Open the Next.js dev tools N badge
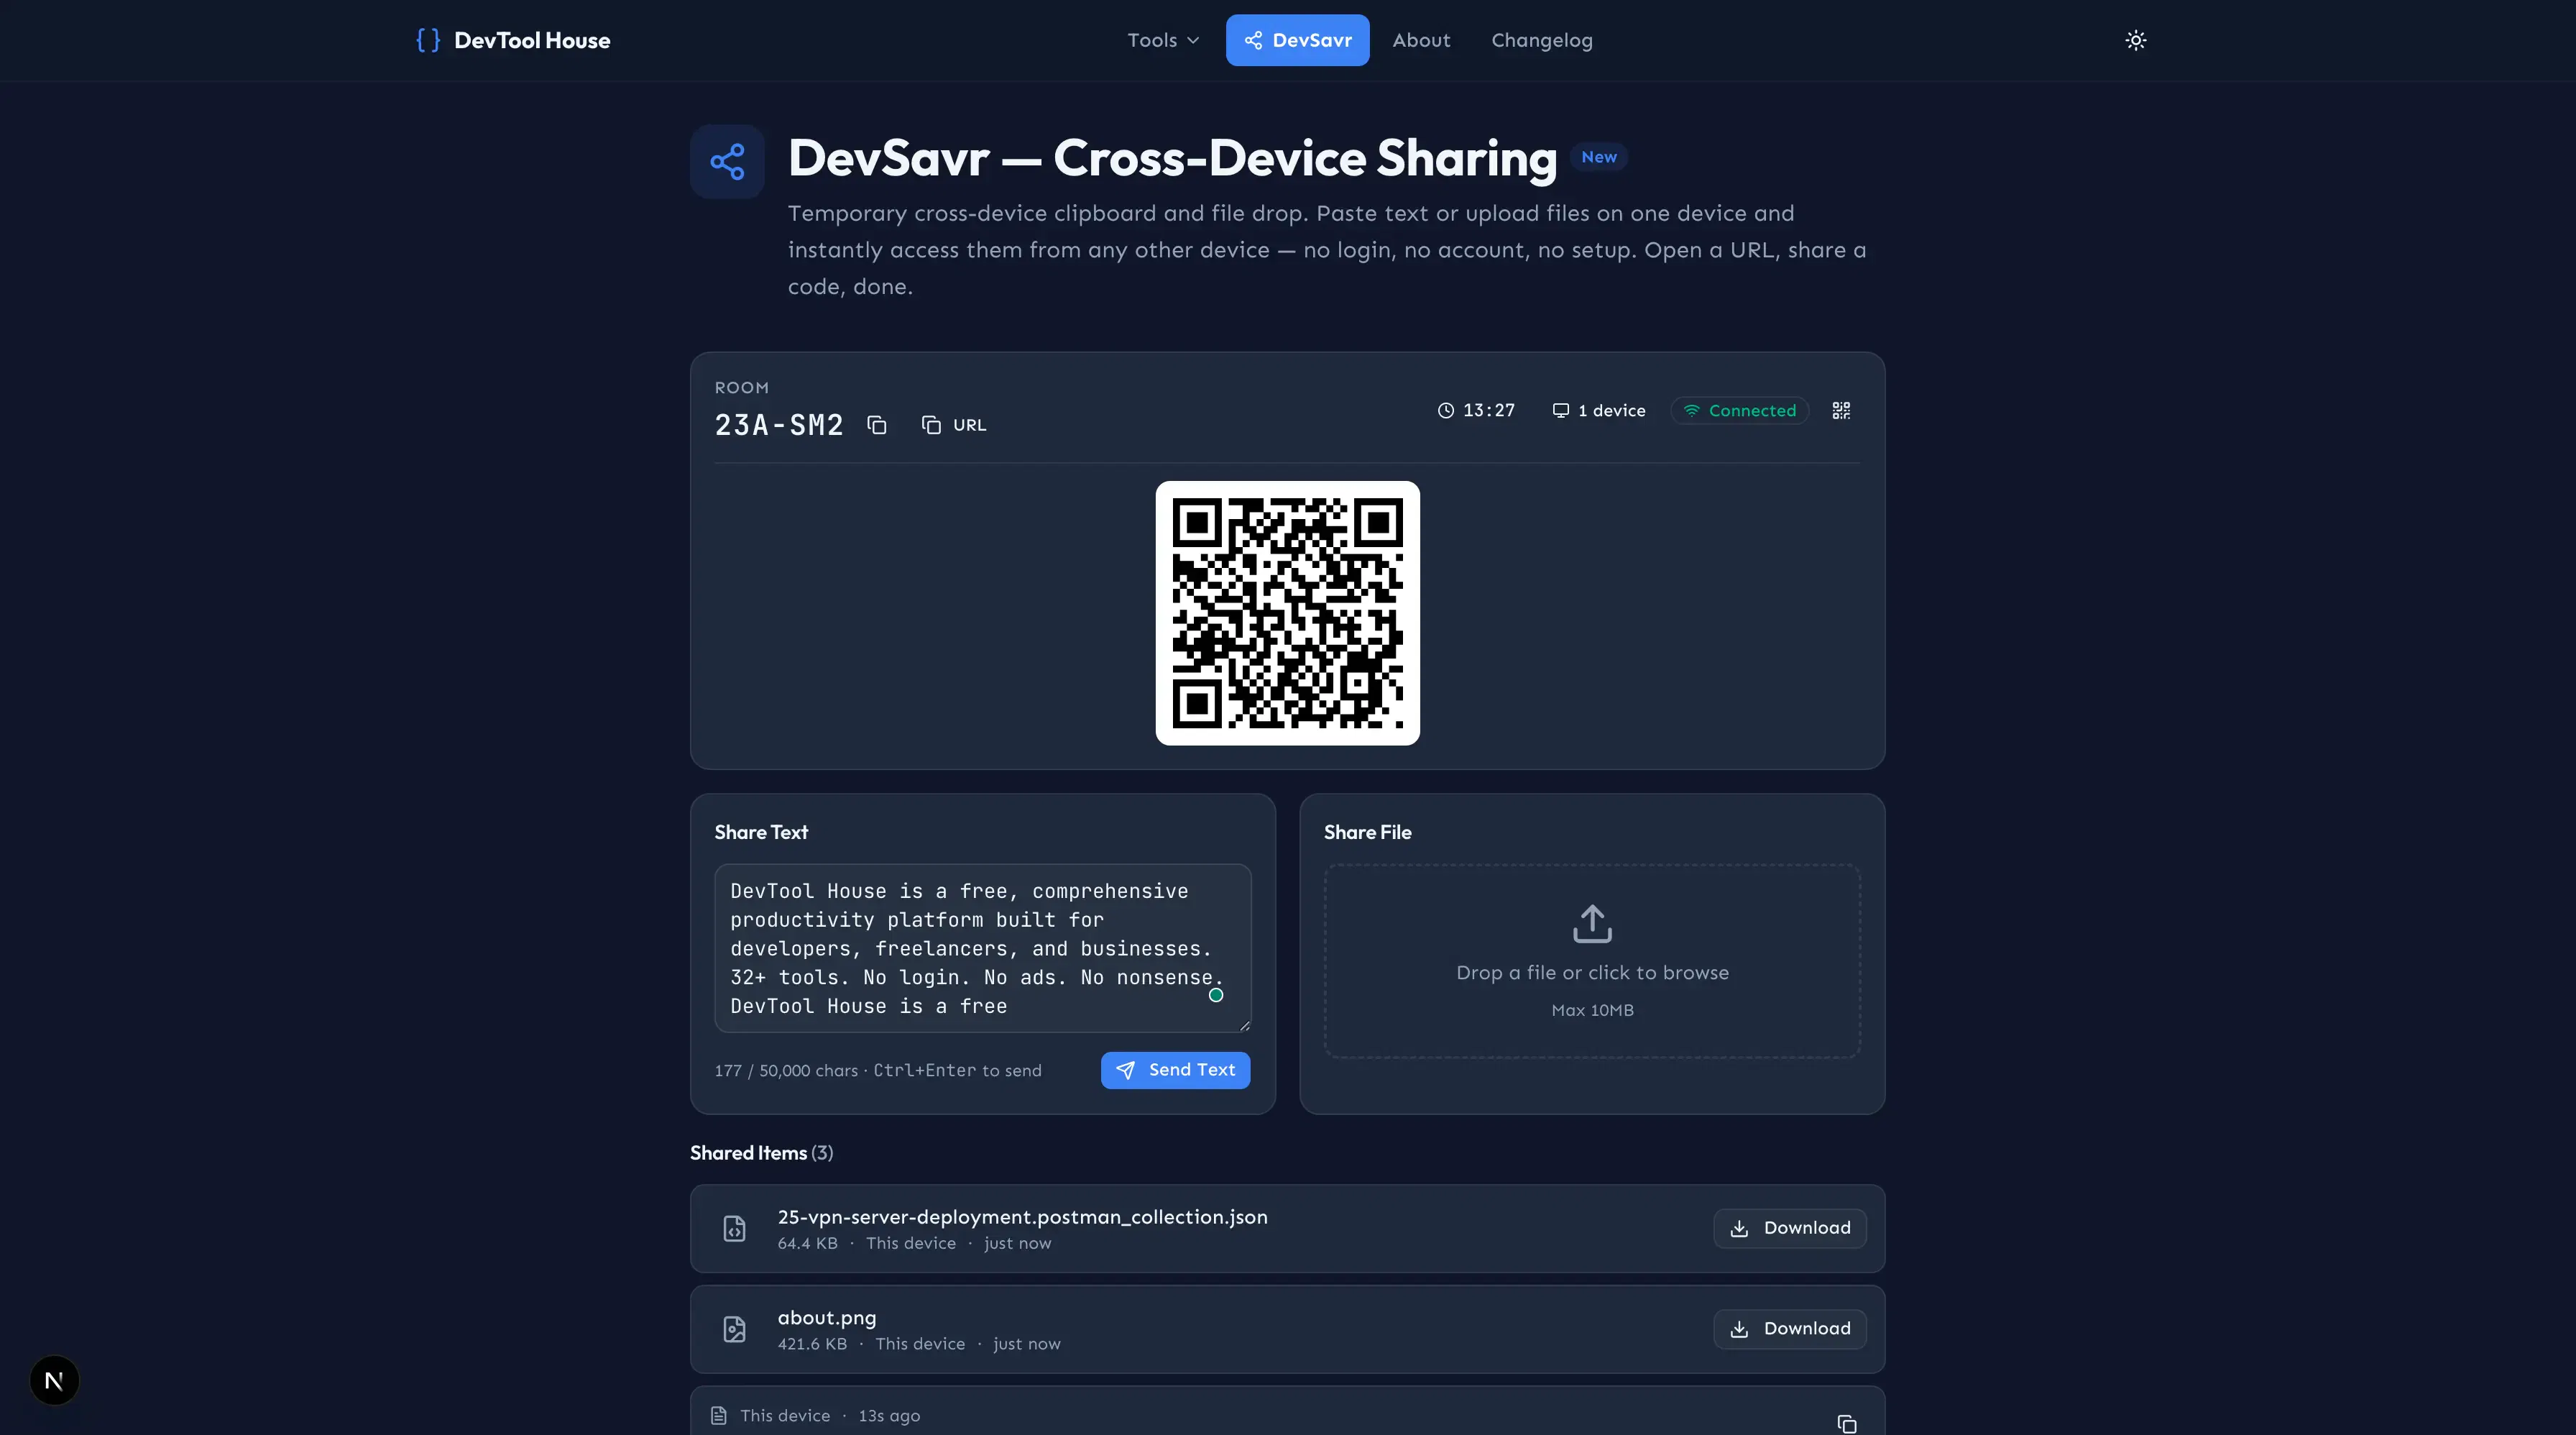The image size is (2576, 1435). click(54, 1380)
